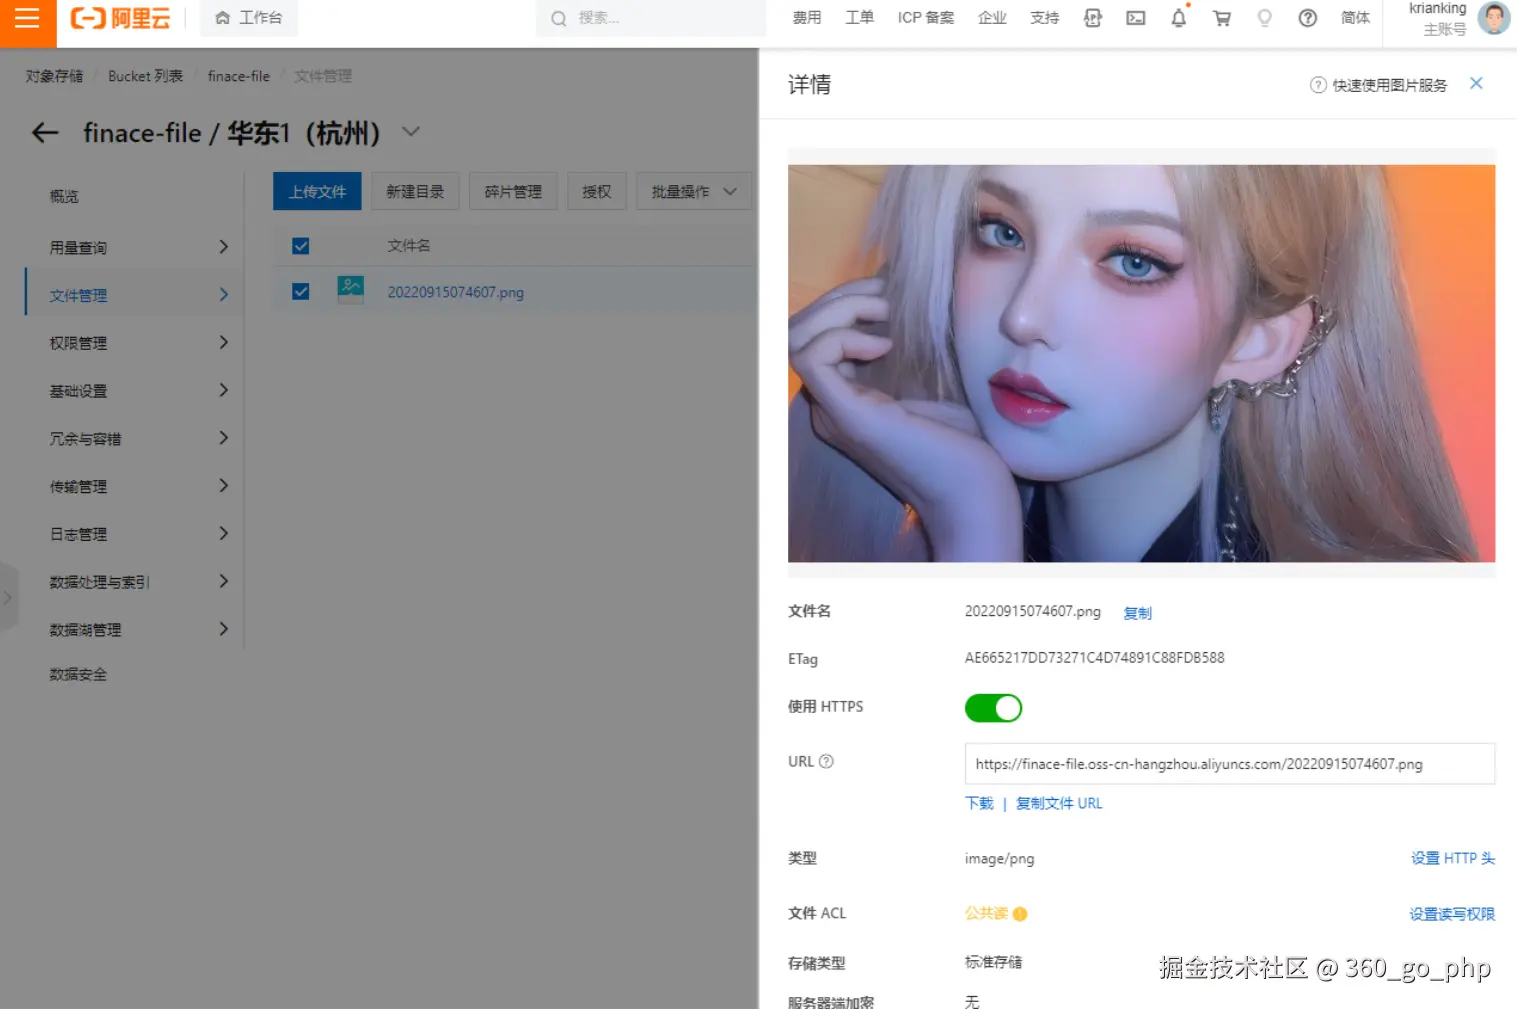Open the help question mark icon
The height and width of the screenshot is (1010, 1518).
pos(1308,18)
